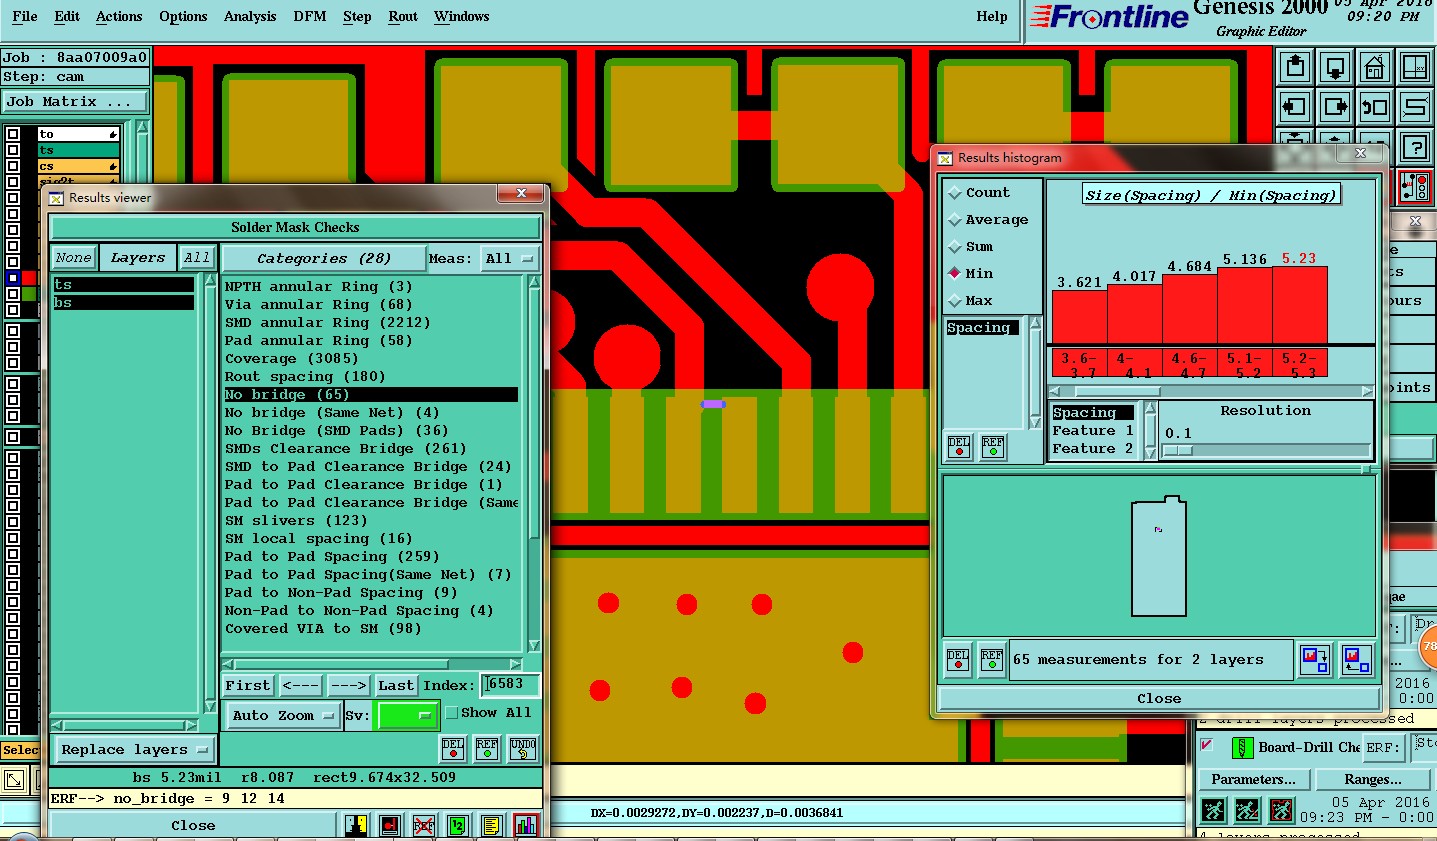Viewport: 1437px width, 841px height.
Task: Open the Analysis menu
Action: click(250, 17)
